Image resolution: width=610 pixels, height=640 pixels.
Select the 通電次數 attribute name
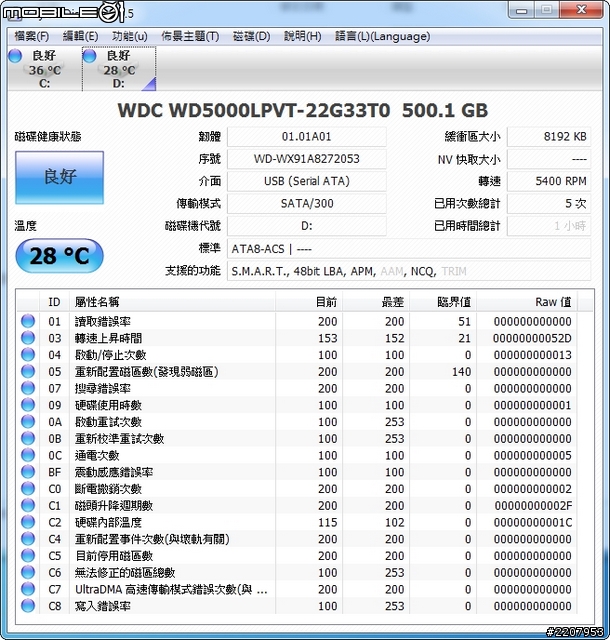pyautogui.click(x=97, y=456)
